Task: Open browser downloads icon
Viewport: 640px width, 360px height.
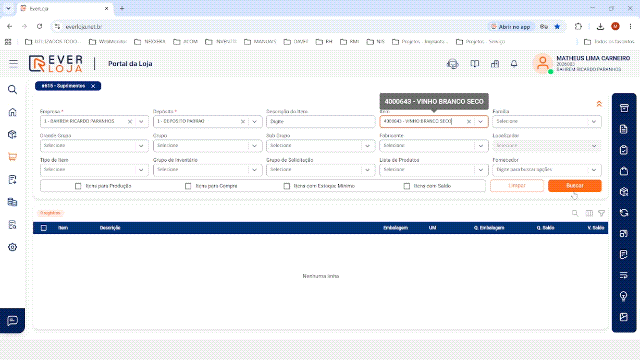Action: [600, 27]
